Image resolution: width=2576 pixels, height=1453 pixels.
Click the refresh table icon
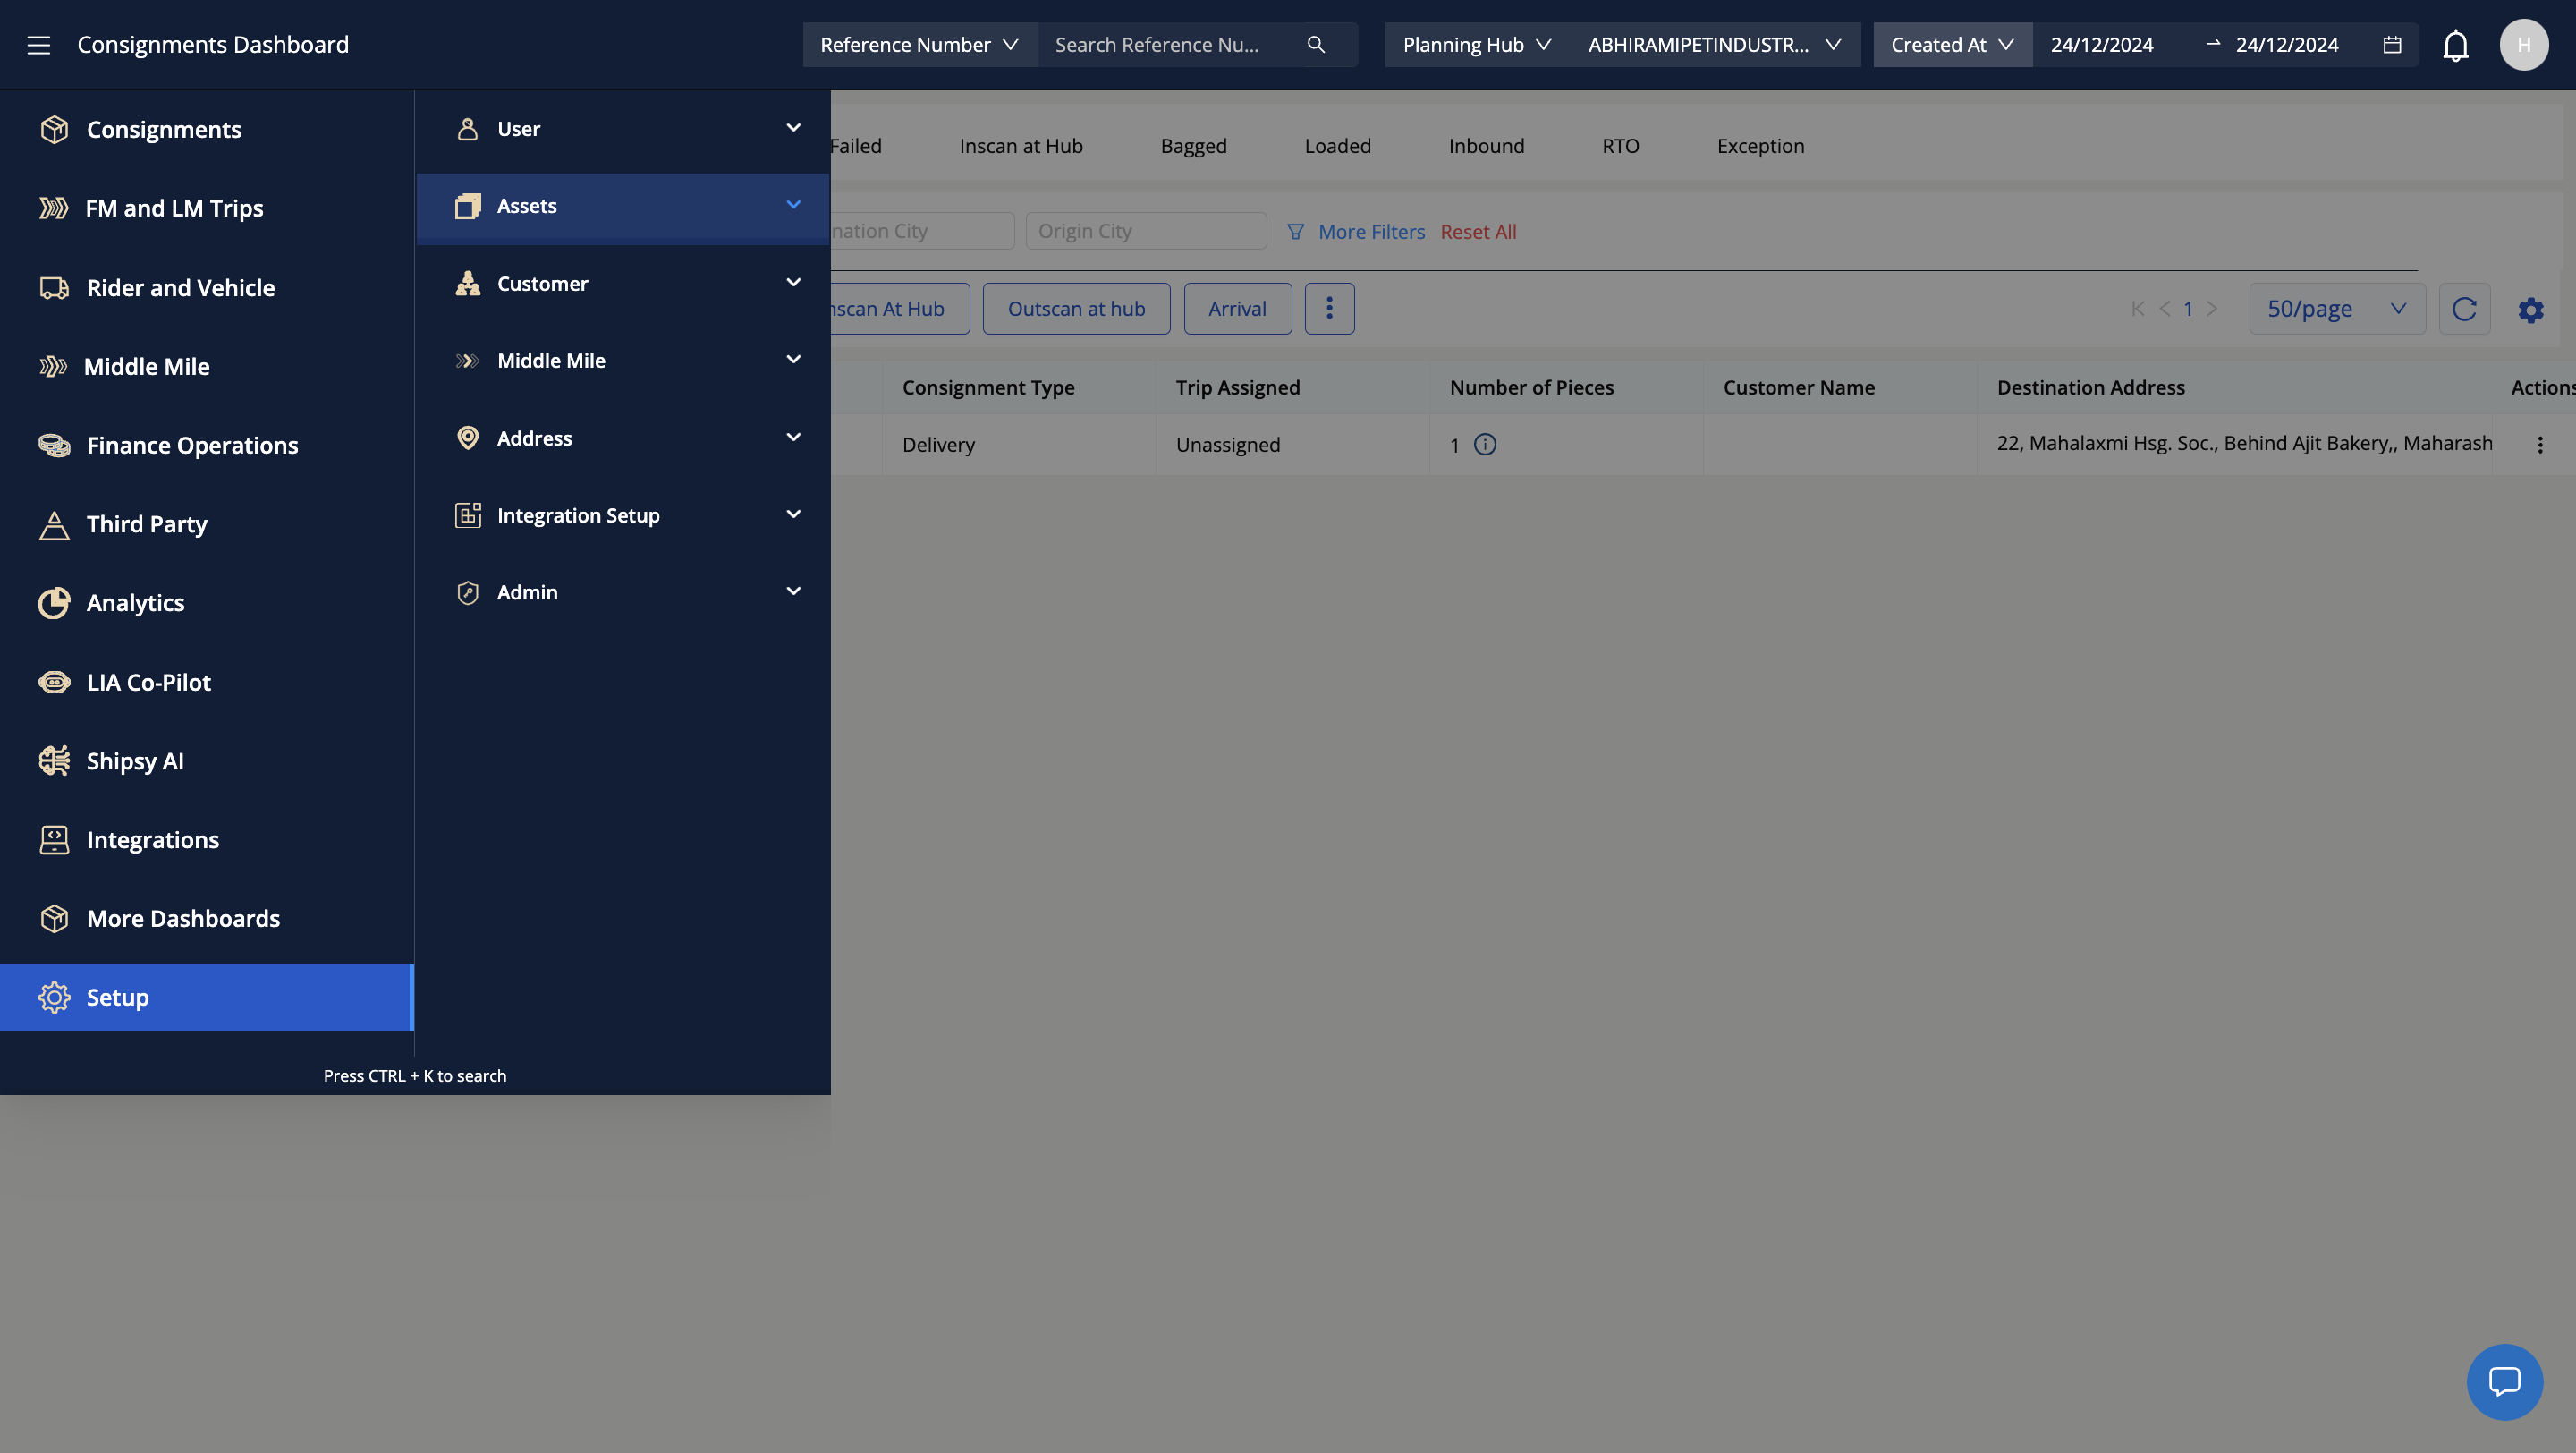2464,309
